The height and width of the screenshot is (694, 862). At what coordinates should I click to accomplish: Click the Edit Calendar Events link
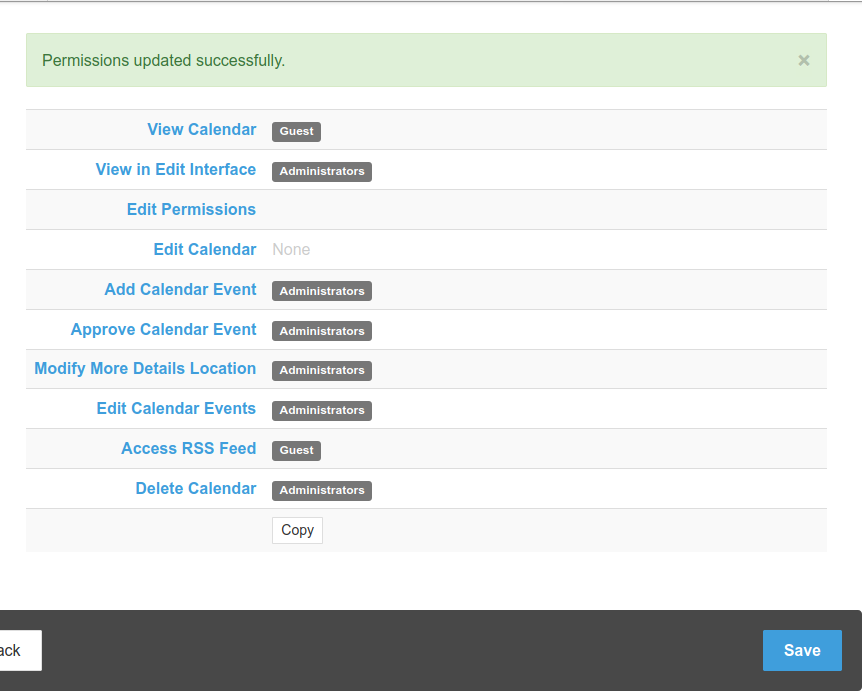click(176, 408)
